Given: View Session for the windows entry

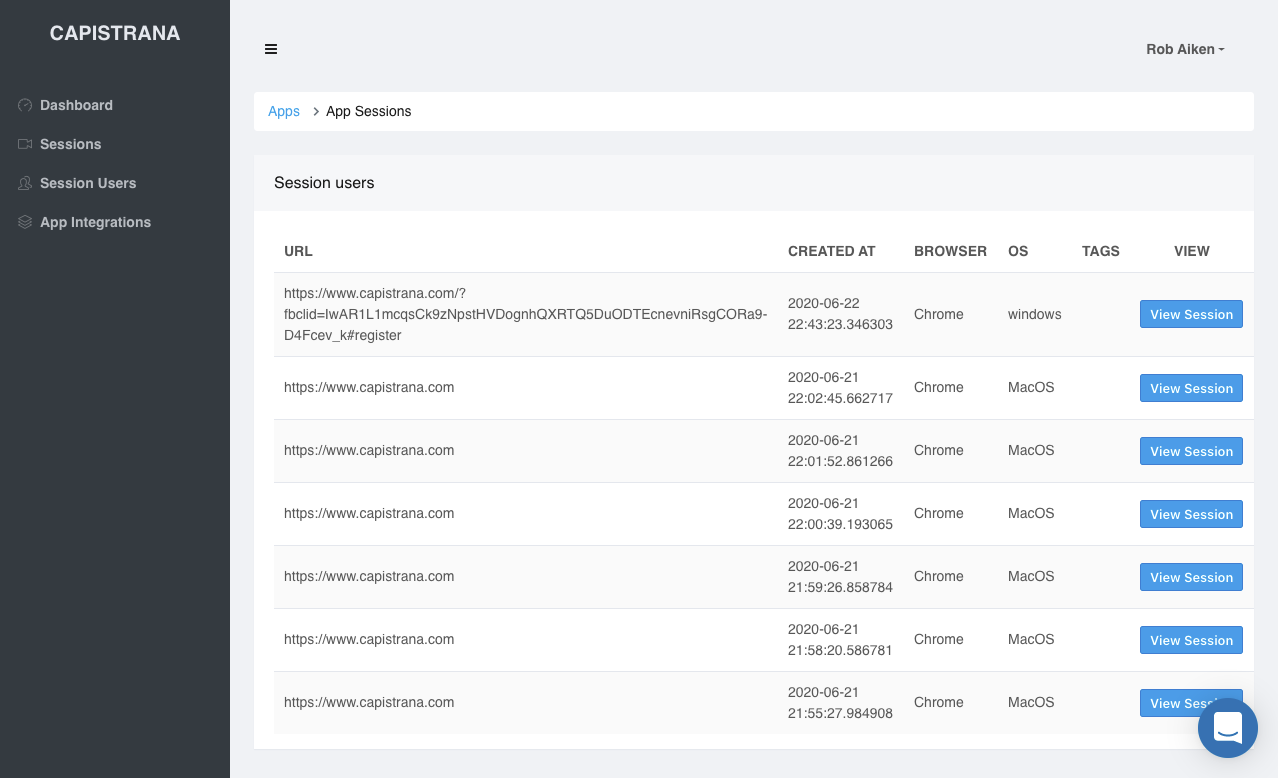Looking at the screenshot, I should coord(1191,314).
